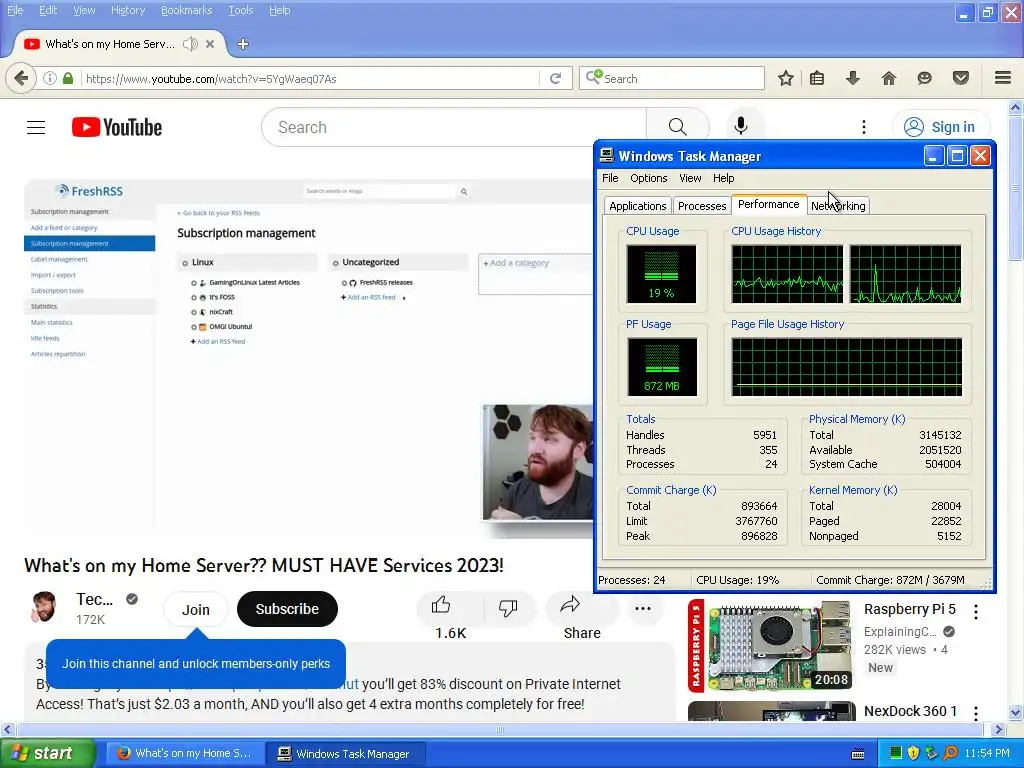1024x768 pixels.
Task: Click the chat smiley icon in Firefox toolbar
Action: (924, 78)
